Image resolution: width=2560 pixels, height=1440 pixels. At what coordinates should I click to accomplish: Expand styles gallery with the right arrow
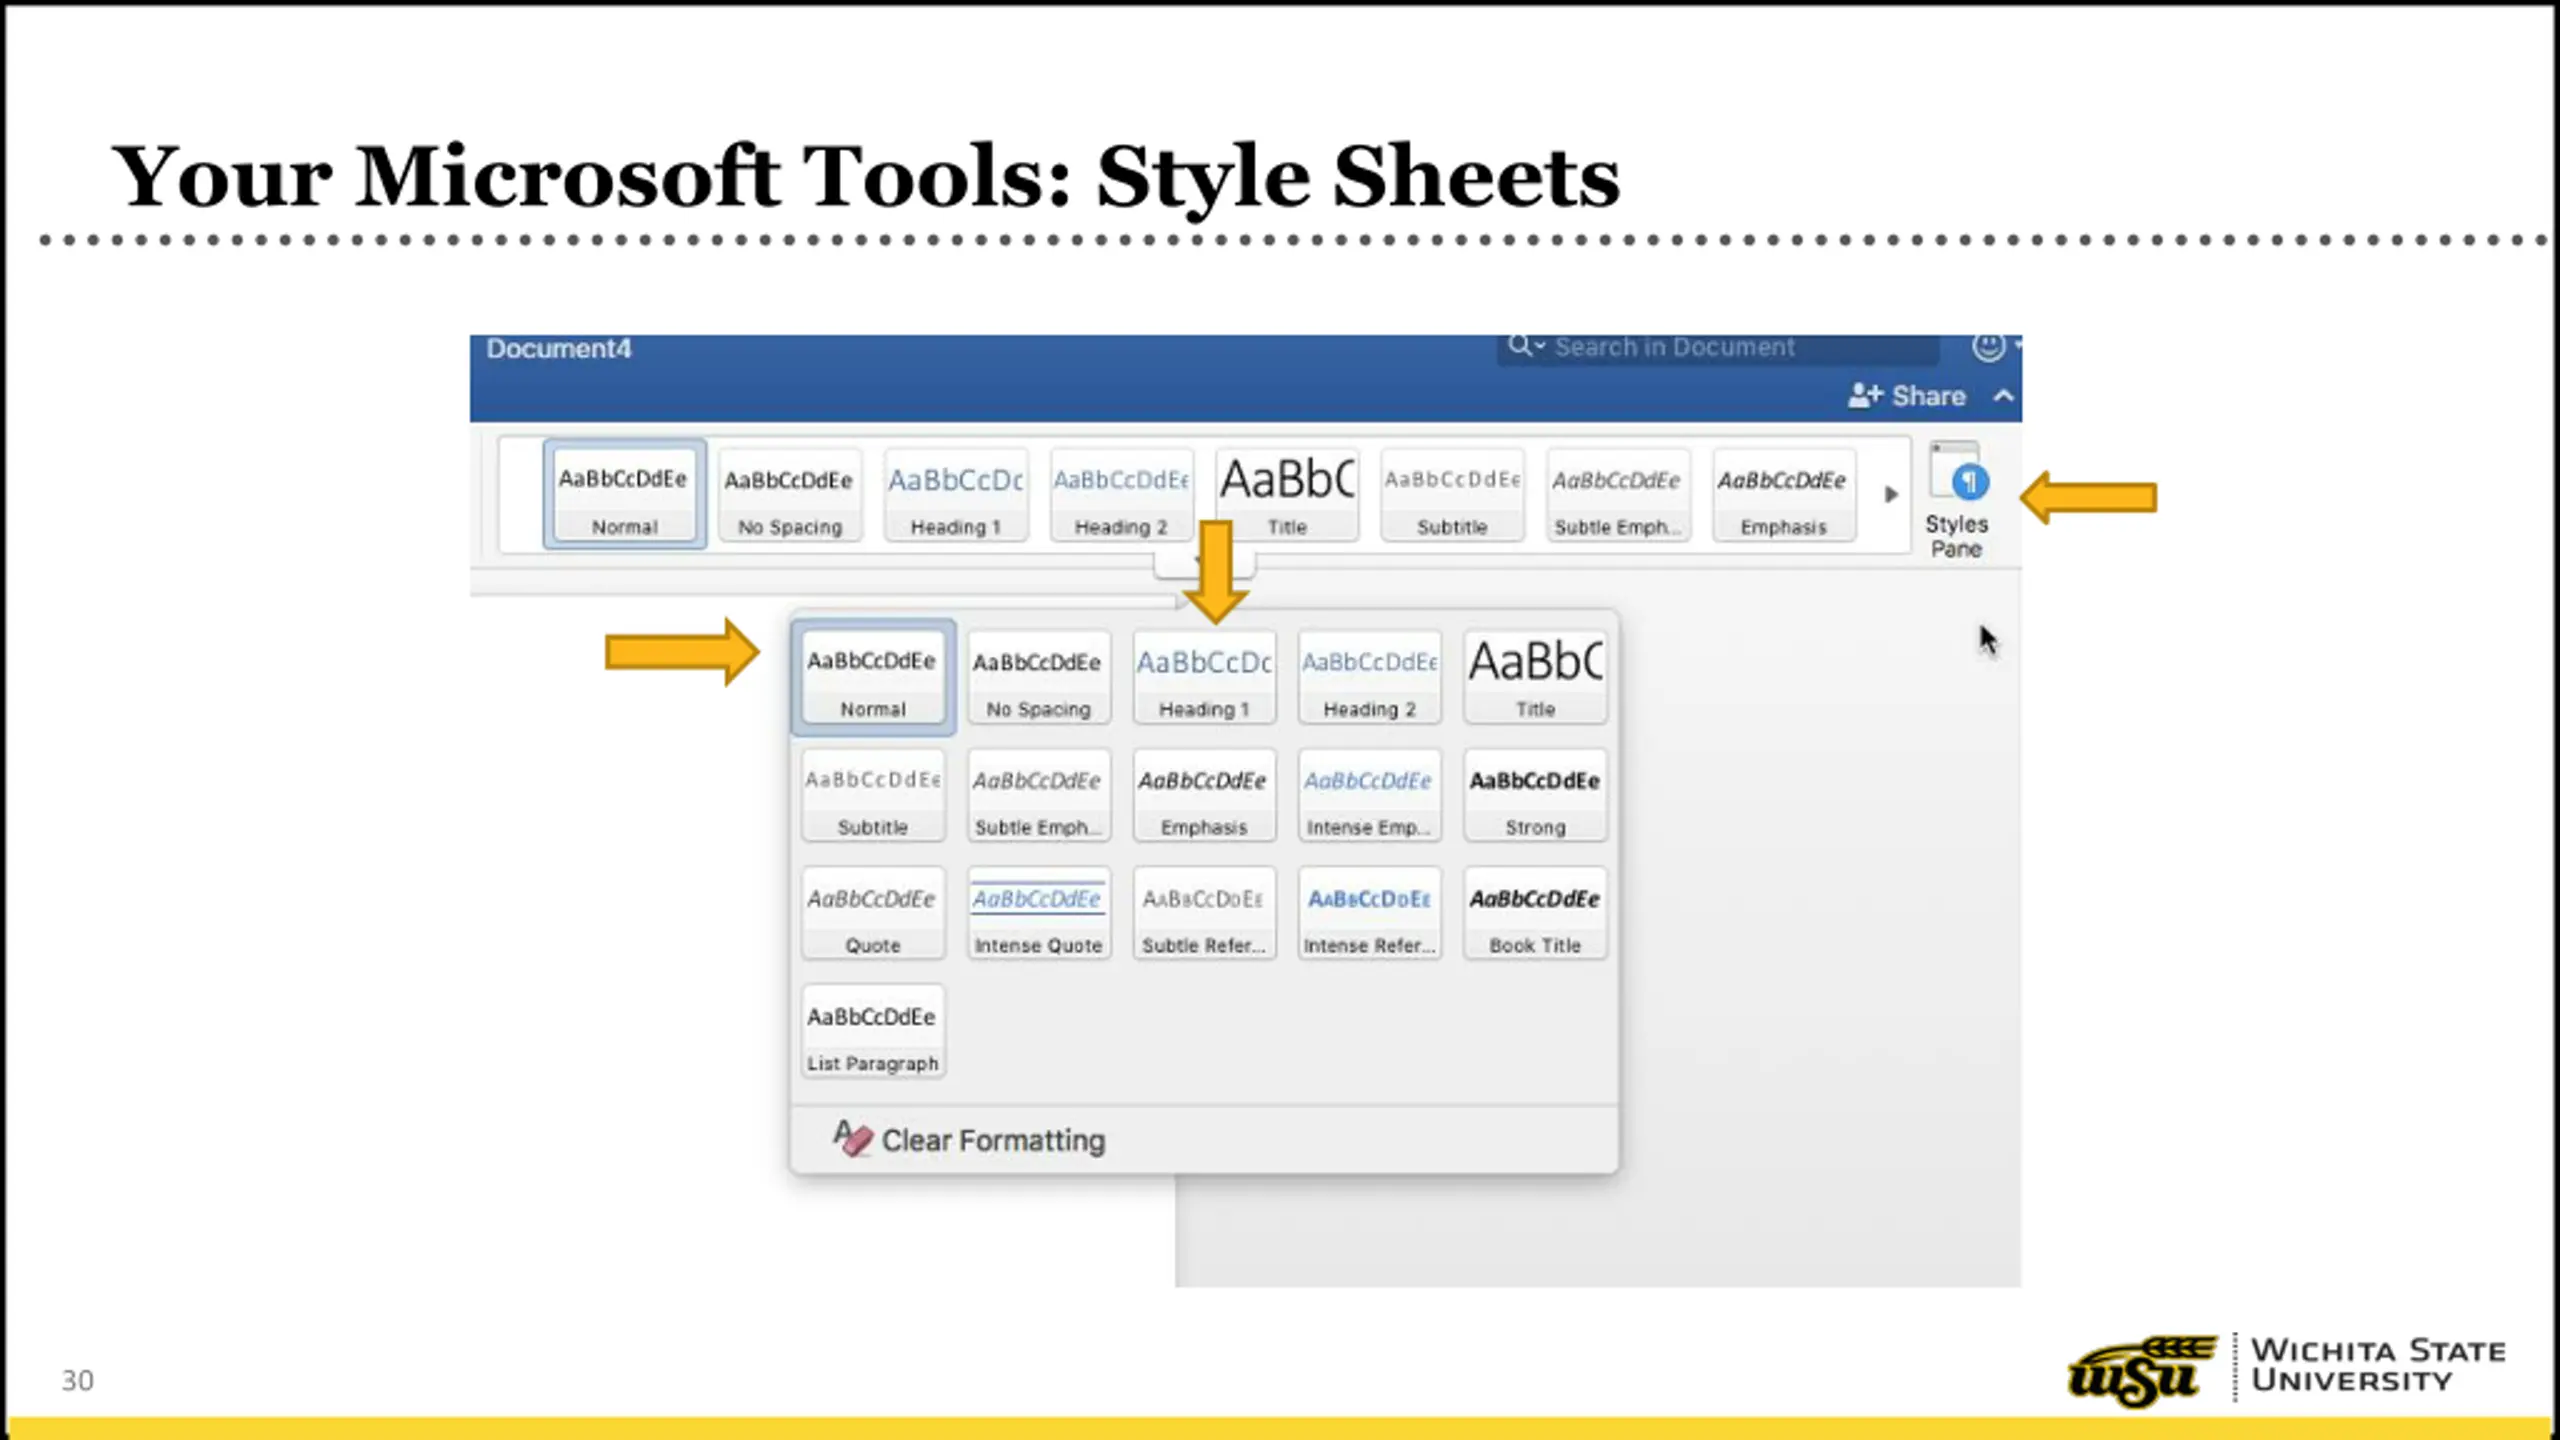[1890, 494]
